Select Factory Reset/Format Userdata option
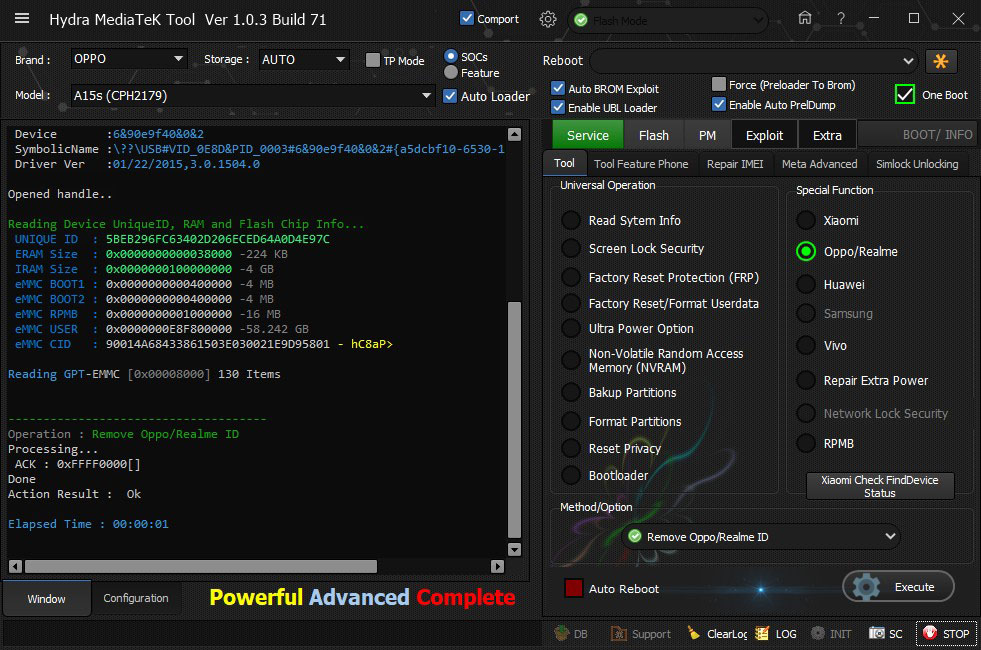This screenshot has height=650, width=981. tap(571, 303)
